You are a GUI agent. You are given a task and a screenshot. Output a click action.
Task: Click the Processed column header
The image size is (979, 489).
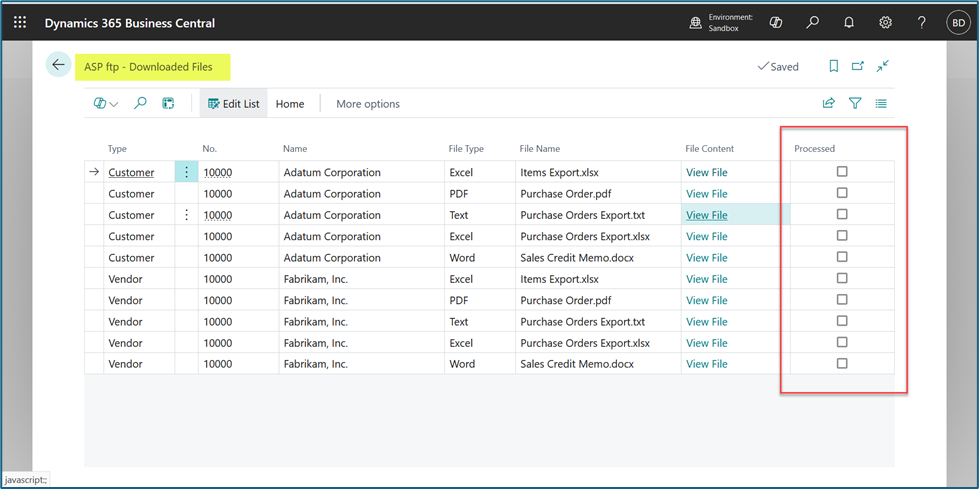(814, 149)
